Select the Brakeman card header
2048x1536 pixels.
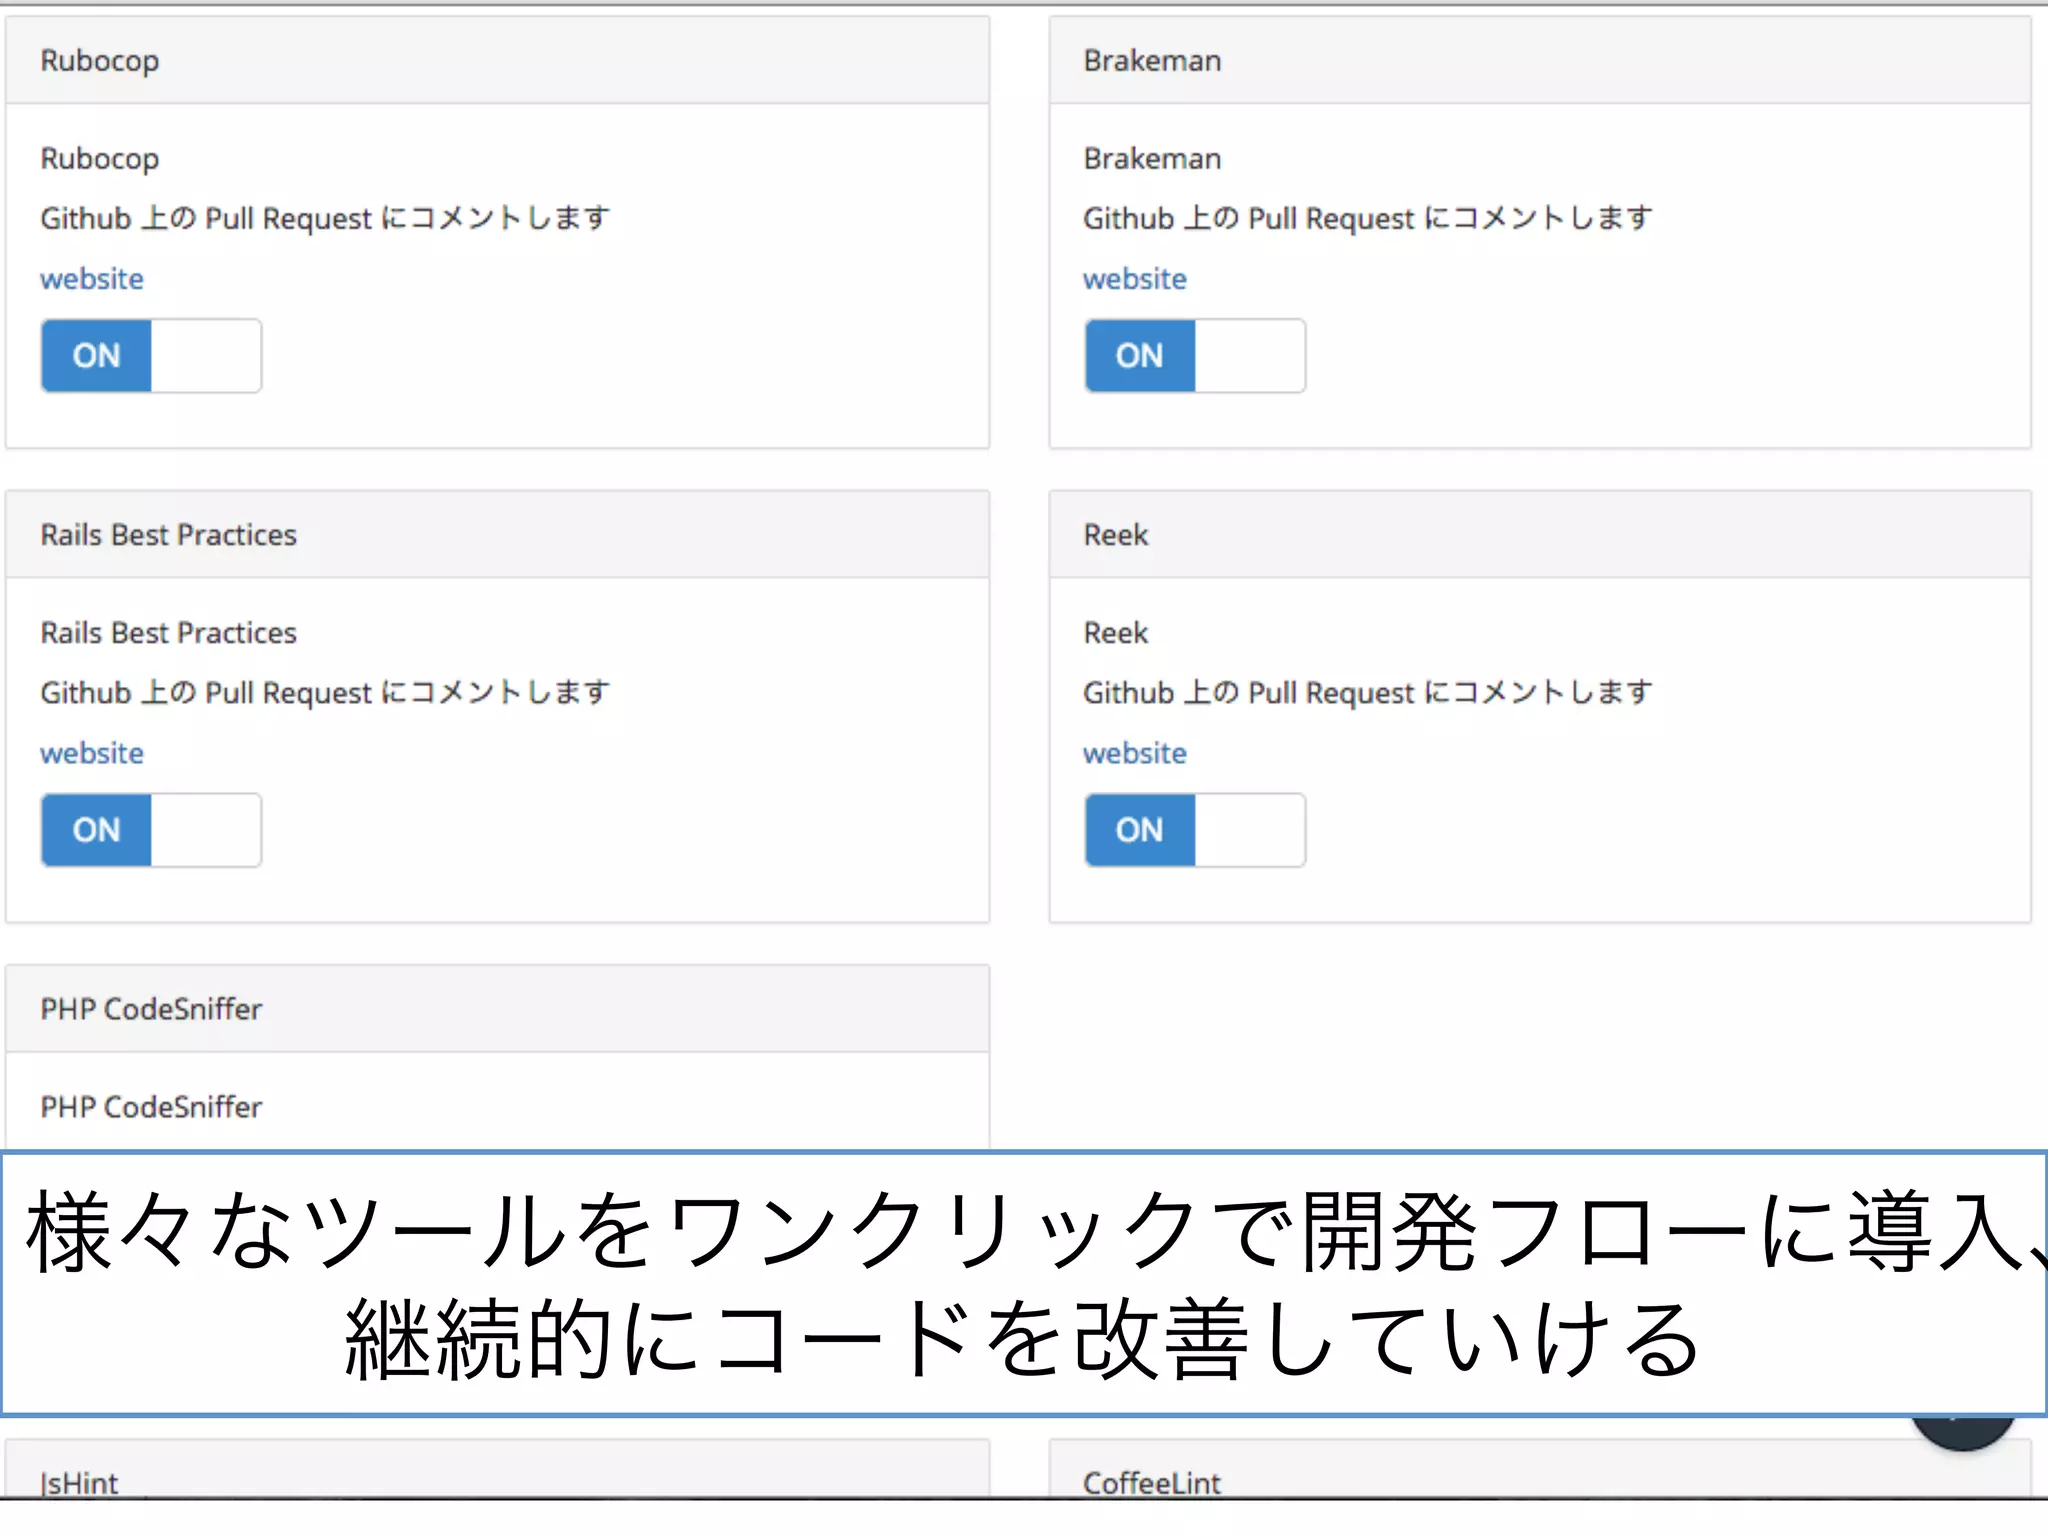1540,60
